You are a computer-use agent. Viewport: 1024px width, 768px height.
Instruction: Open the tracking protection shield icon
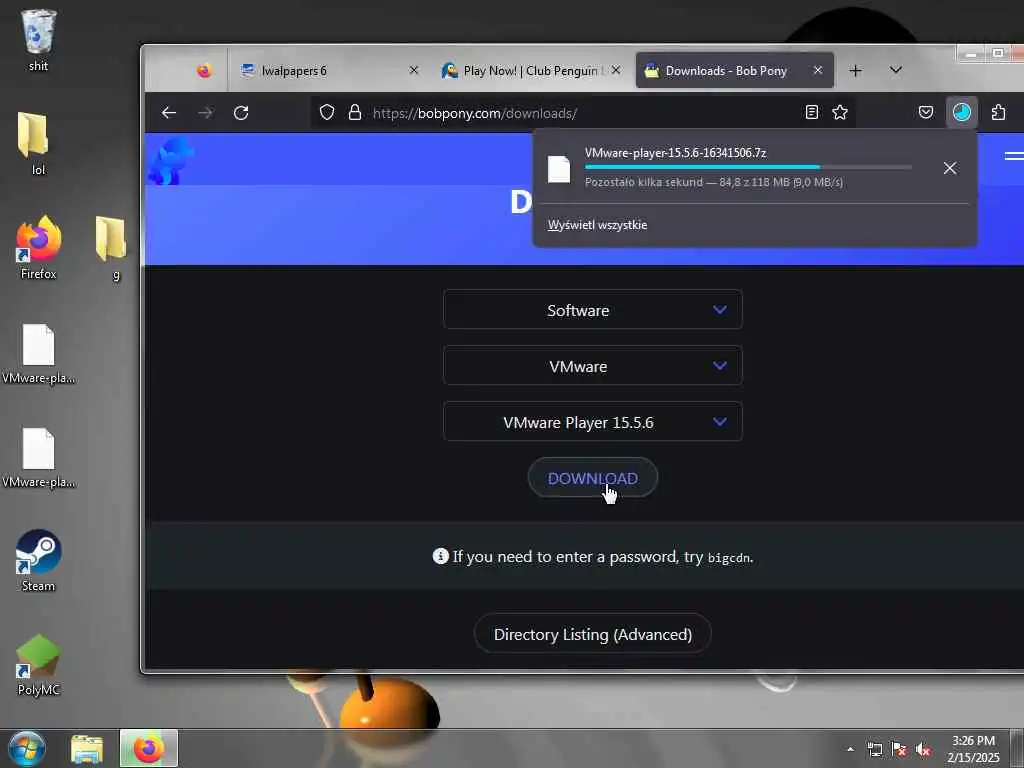click(x=327, y=113)
